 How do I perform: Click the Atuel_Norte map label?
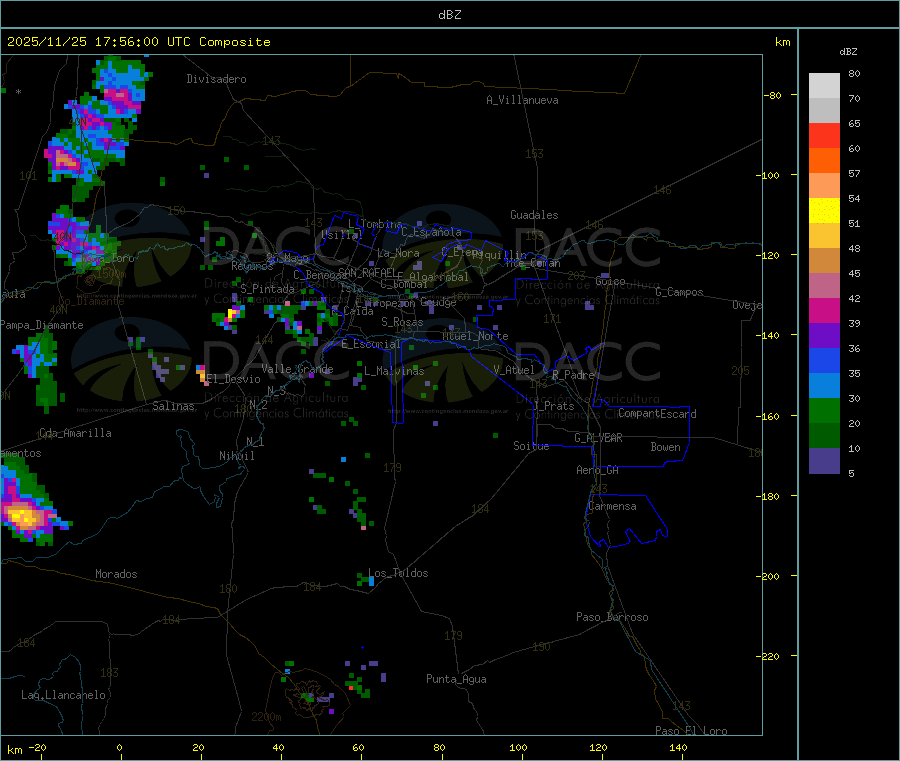tap(475, 336)
